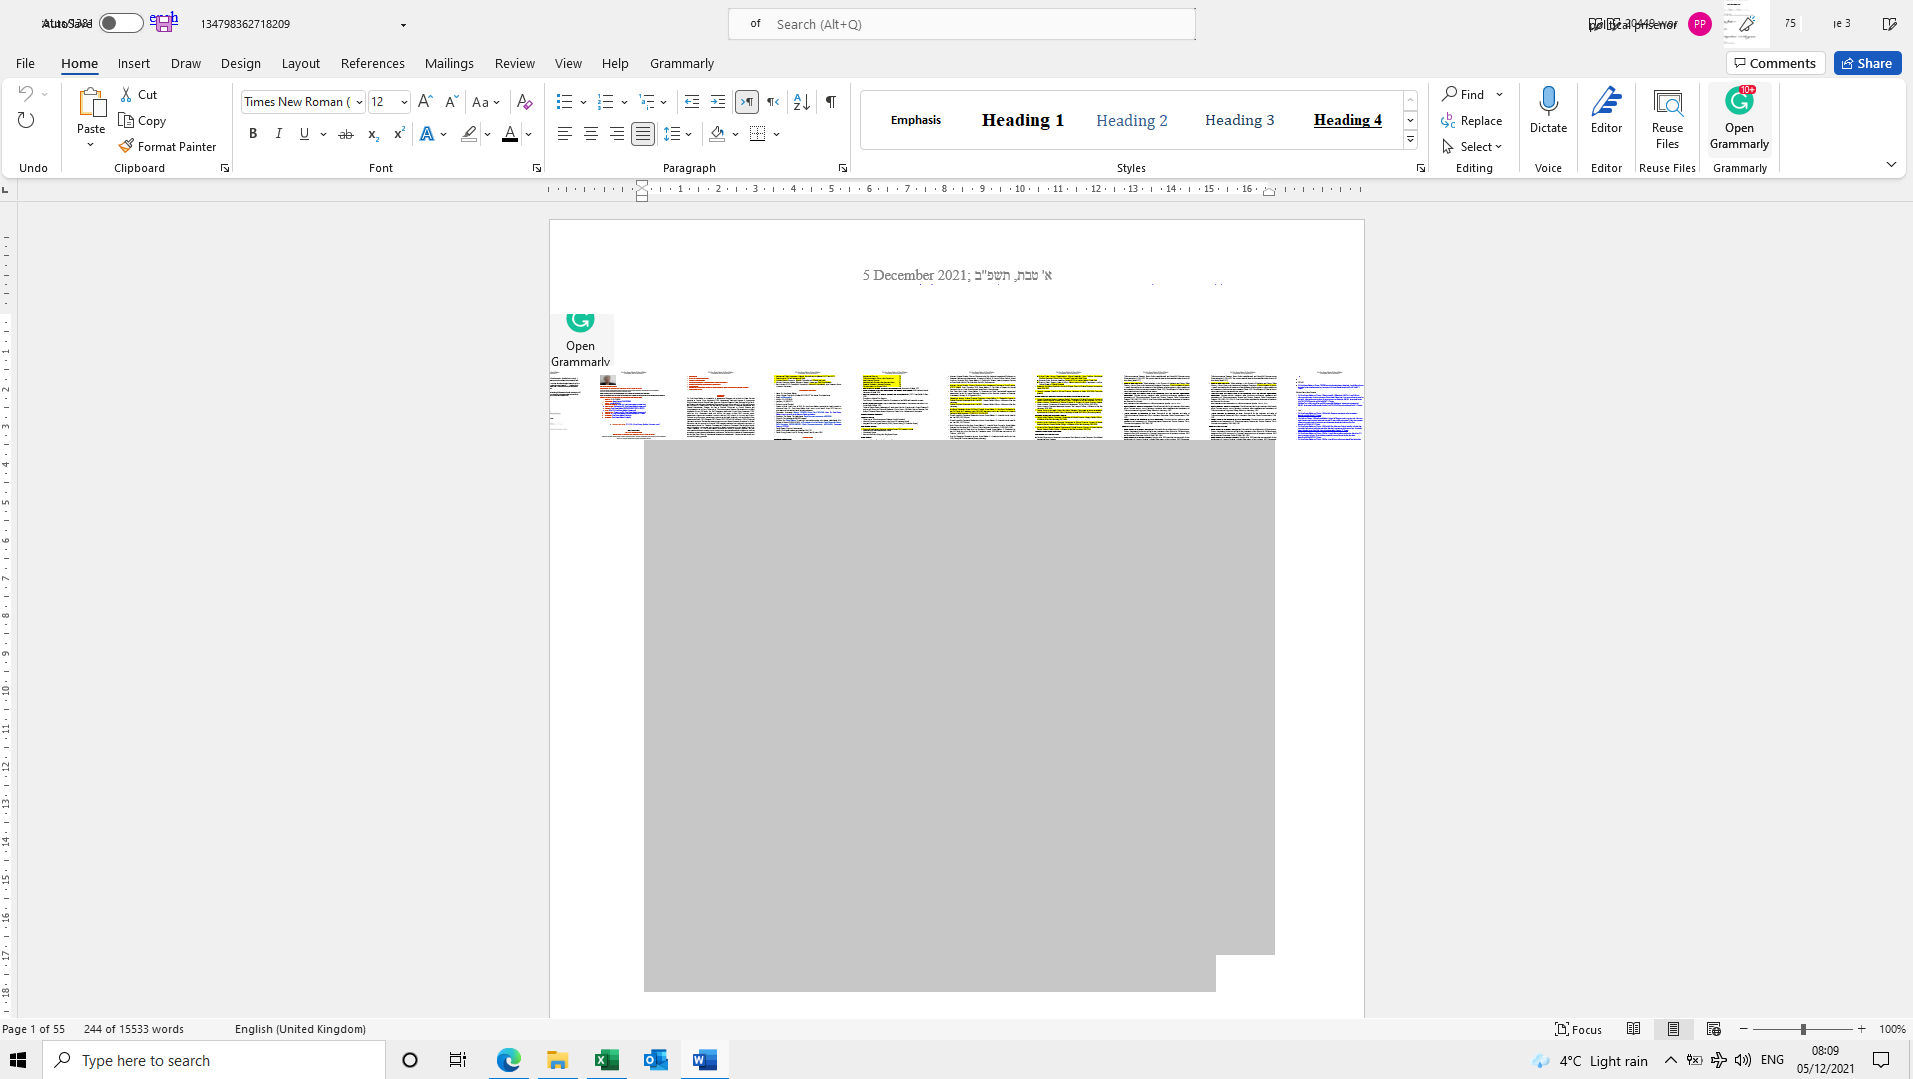Toggle left-to-right text direction

pyautogui.click(x=747, y=101)
